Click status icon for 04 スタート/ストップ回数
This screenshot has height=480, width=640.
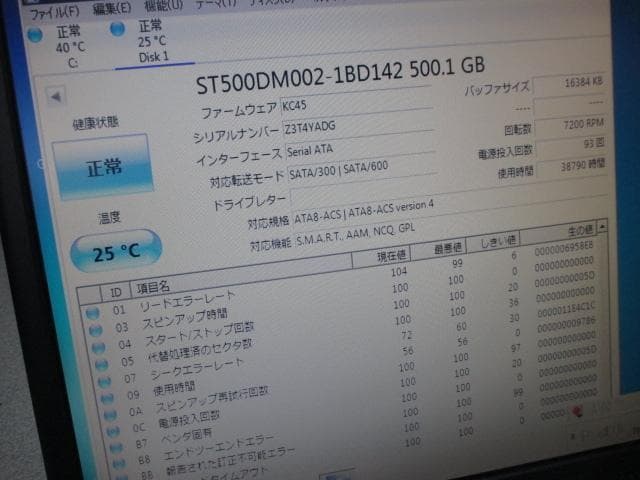tap(99, 348)
